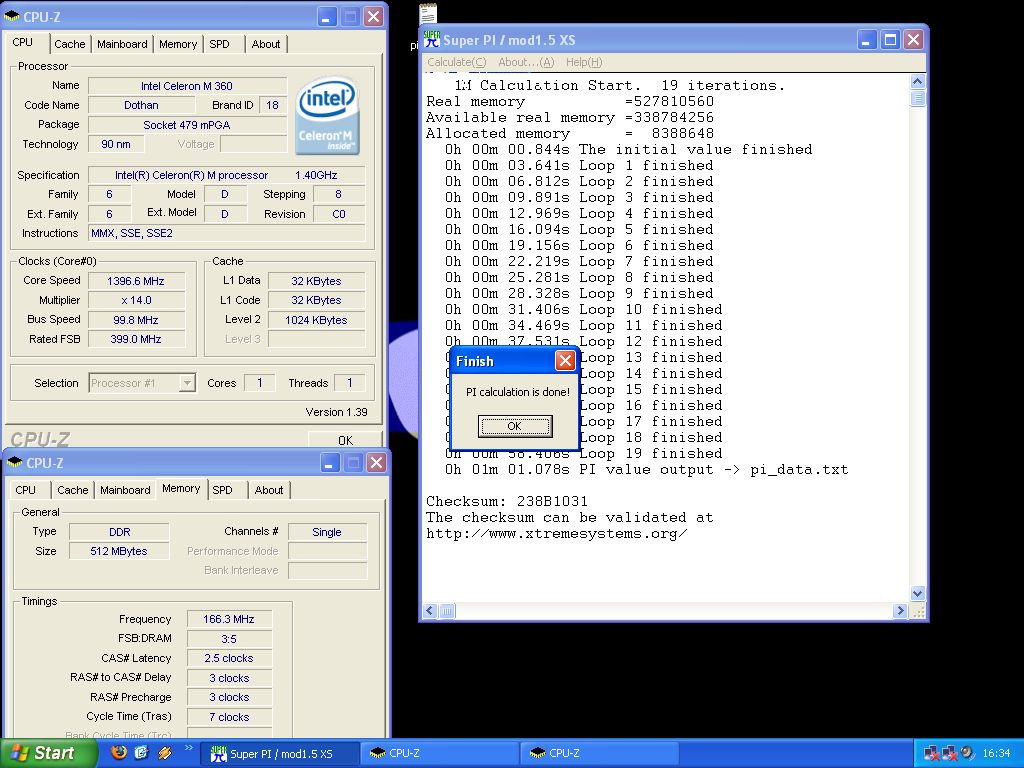Click the 166.3 MHz memory frequency value
Screen dimensions: 1024x768
[229, 619]
